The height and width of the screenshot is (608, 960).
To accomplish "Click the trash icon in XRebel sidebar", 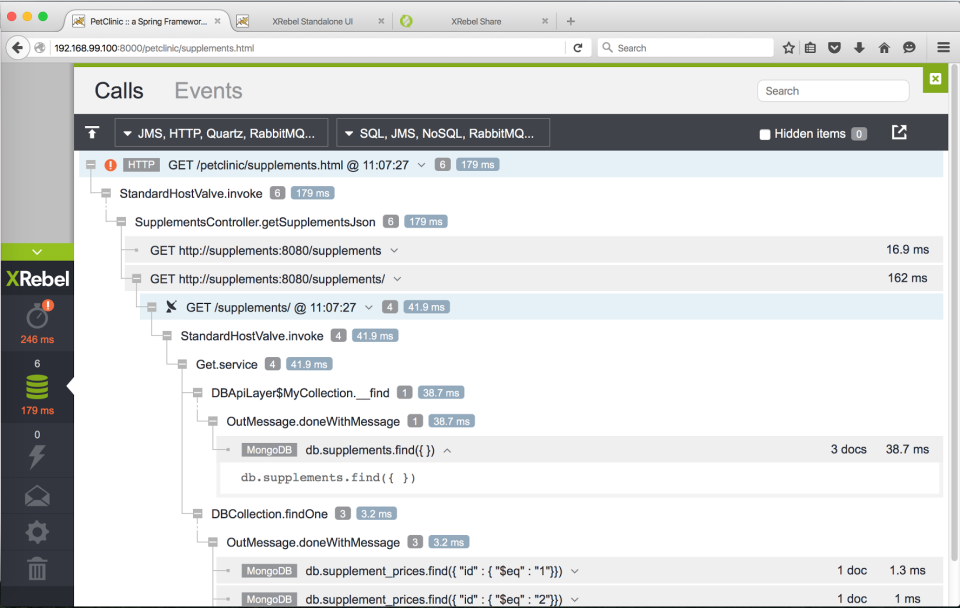I will (37, 570).
